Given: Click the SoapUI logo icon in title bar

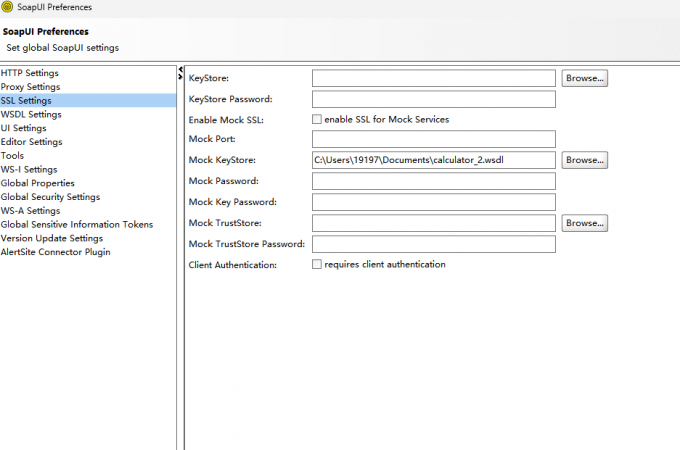Looking at the screenshot, I should 7,7.
